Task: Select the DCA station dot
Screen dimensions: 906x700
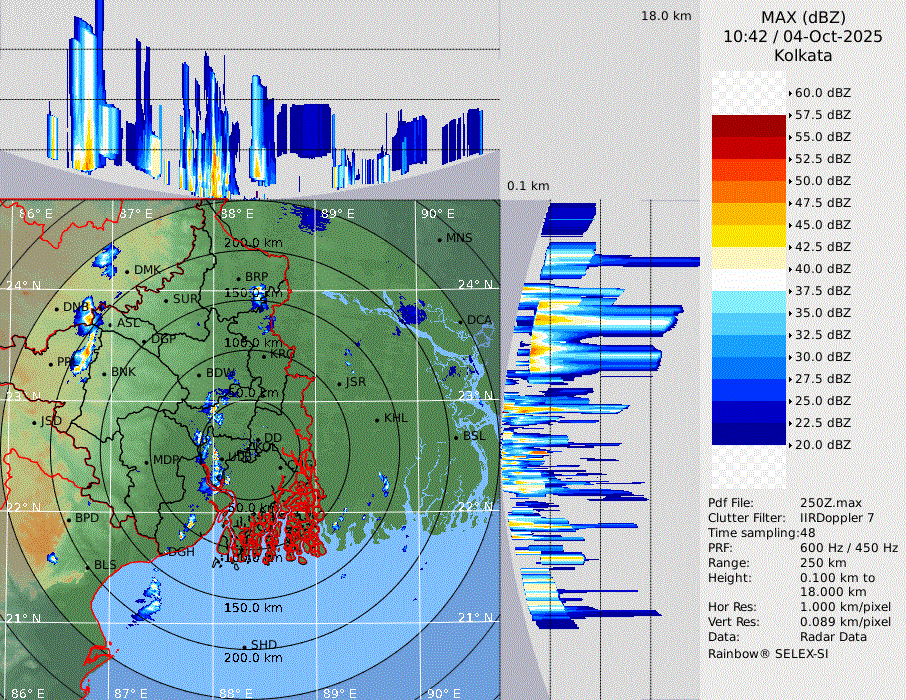Action: (461, 321)
